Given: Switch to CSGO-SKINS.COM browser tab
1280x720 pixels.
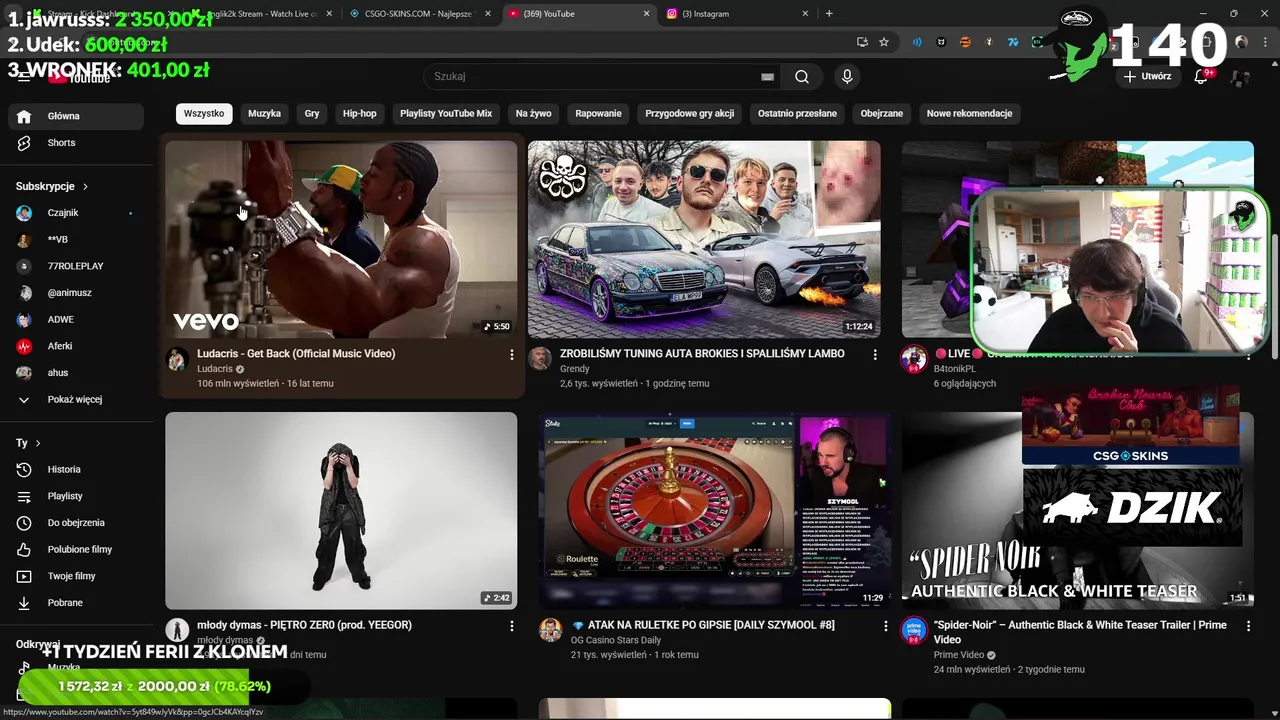Looking at the screenshot, I should (418, 14).
